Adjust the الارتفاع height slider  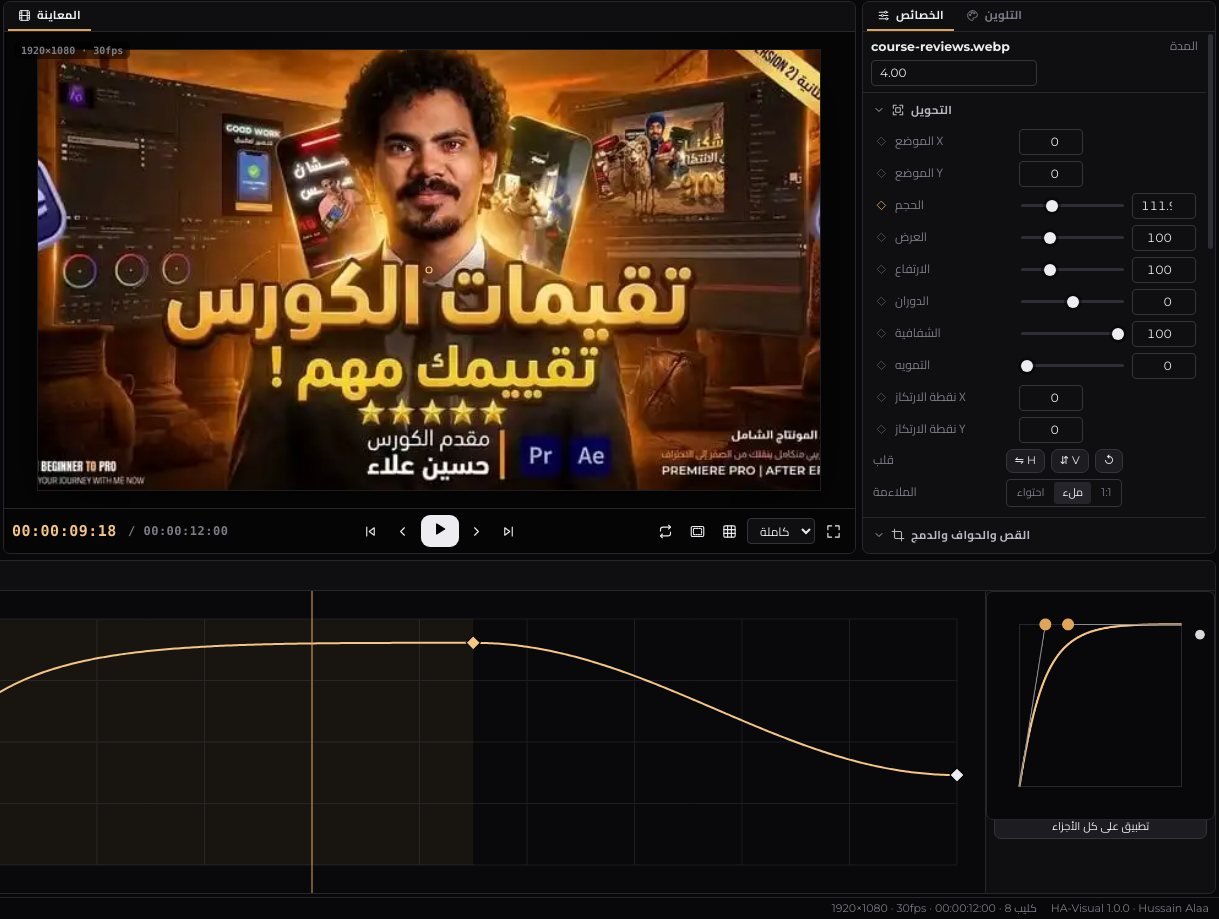point(1072,270)
